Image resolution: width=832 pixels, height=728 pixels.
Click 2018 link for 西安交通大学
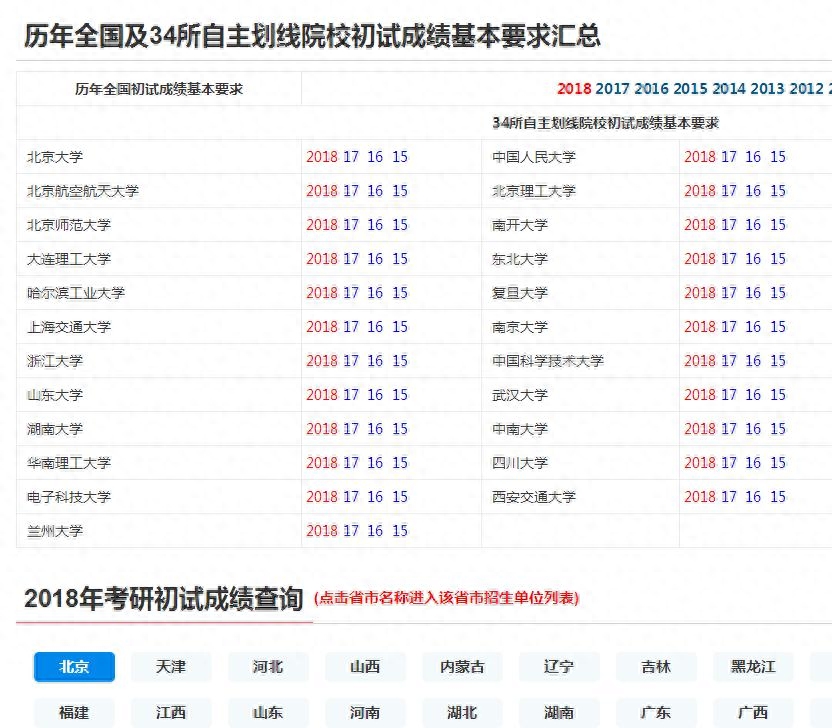(x=700, y=496)
